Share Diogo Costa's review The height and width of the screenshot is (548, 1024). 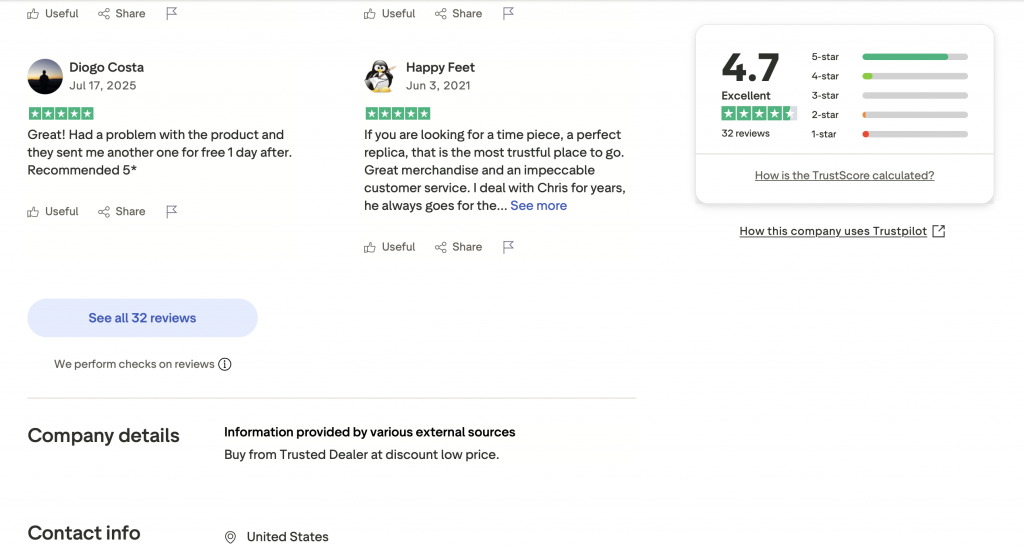click(x=122, y=212)
